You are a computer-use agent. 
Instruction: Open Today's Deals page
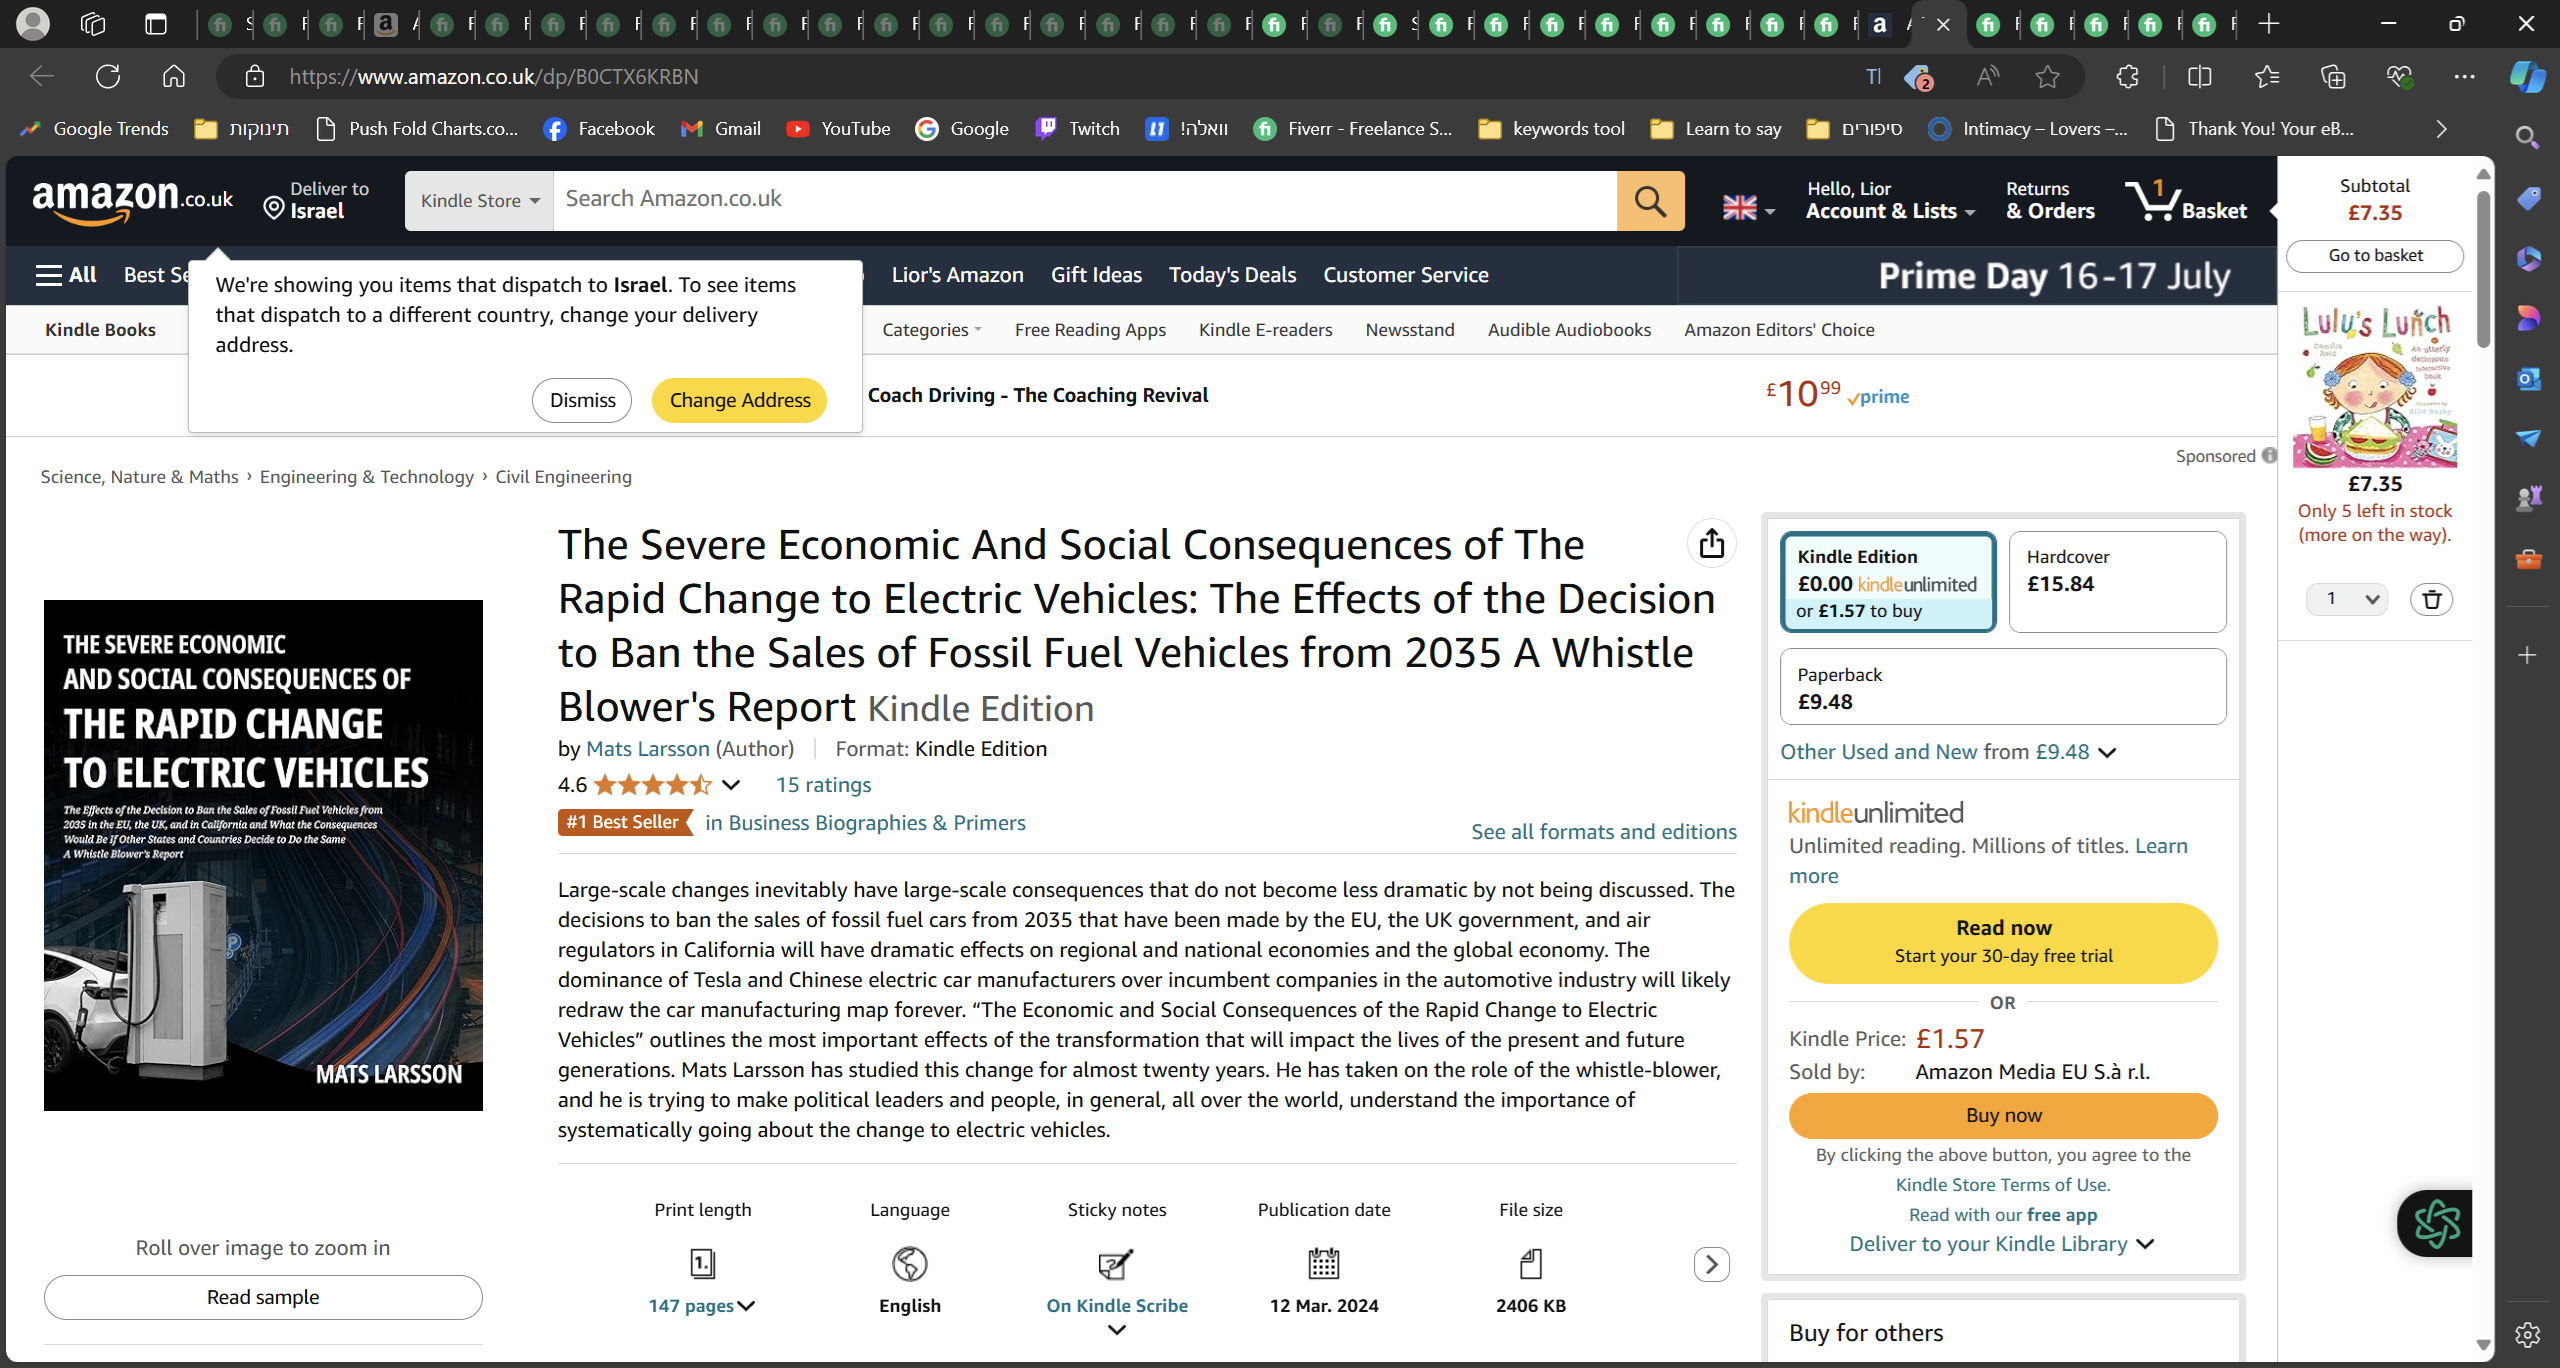point(1232,275)
